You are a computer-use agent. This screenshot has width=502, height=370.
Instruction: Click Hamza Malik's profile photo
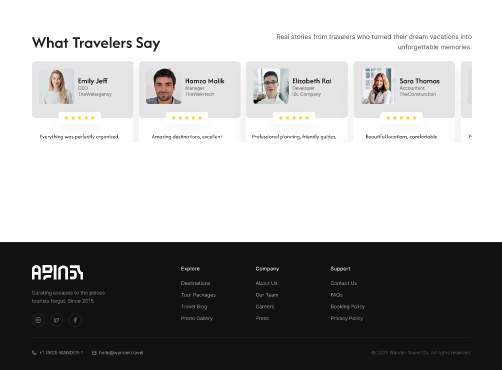164,86
